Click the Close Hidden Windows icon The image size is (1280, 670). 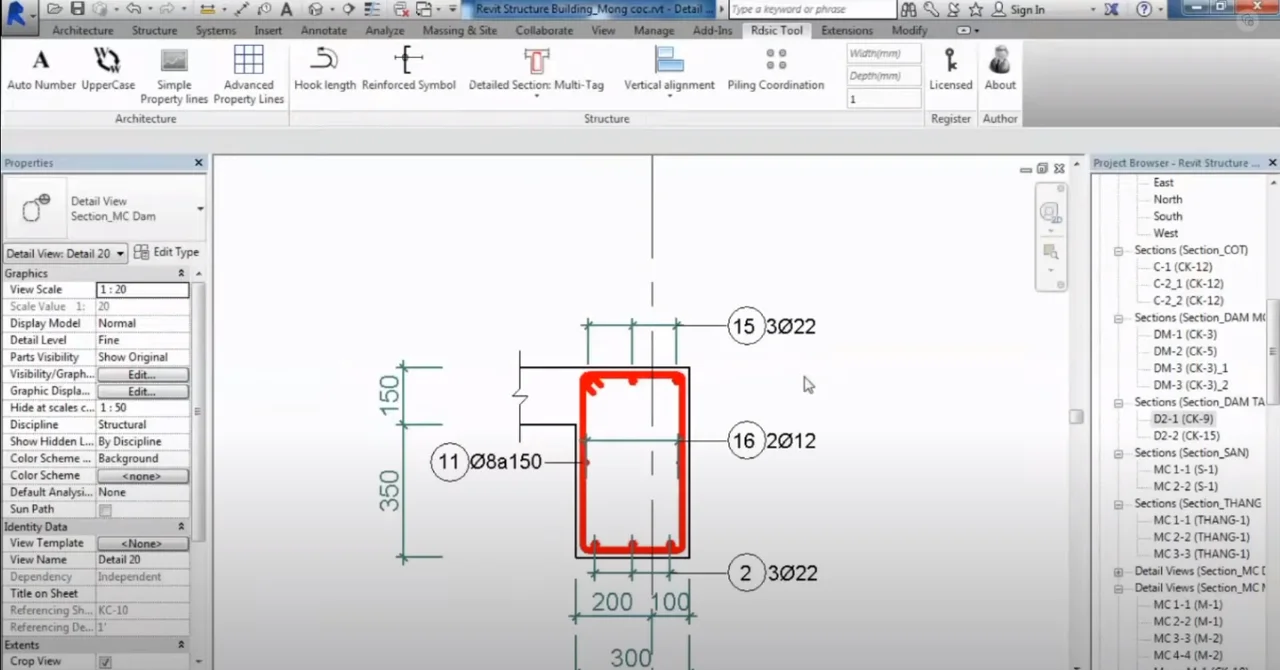(401, 9)
